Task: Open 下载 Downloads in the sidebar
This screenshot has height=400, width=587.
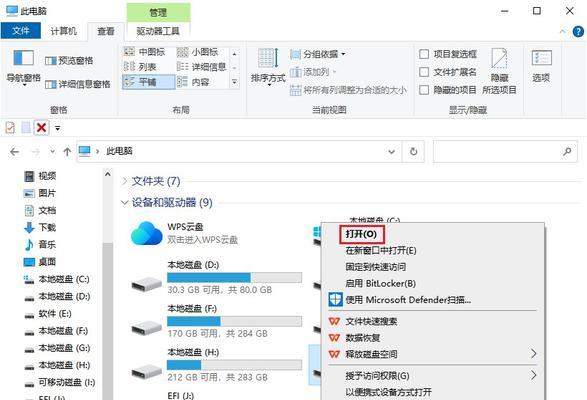Action: [x=40, y=227]
